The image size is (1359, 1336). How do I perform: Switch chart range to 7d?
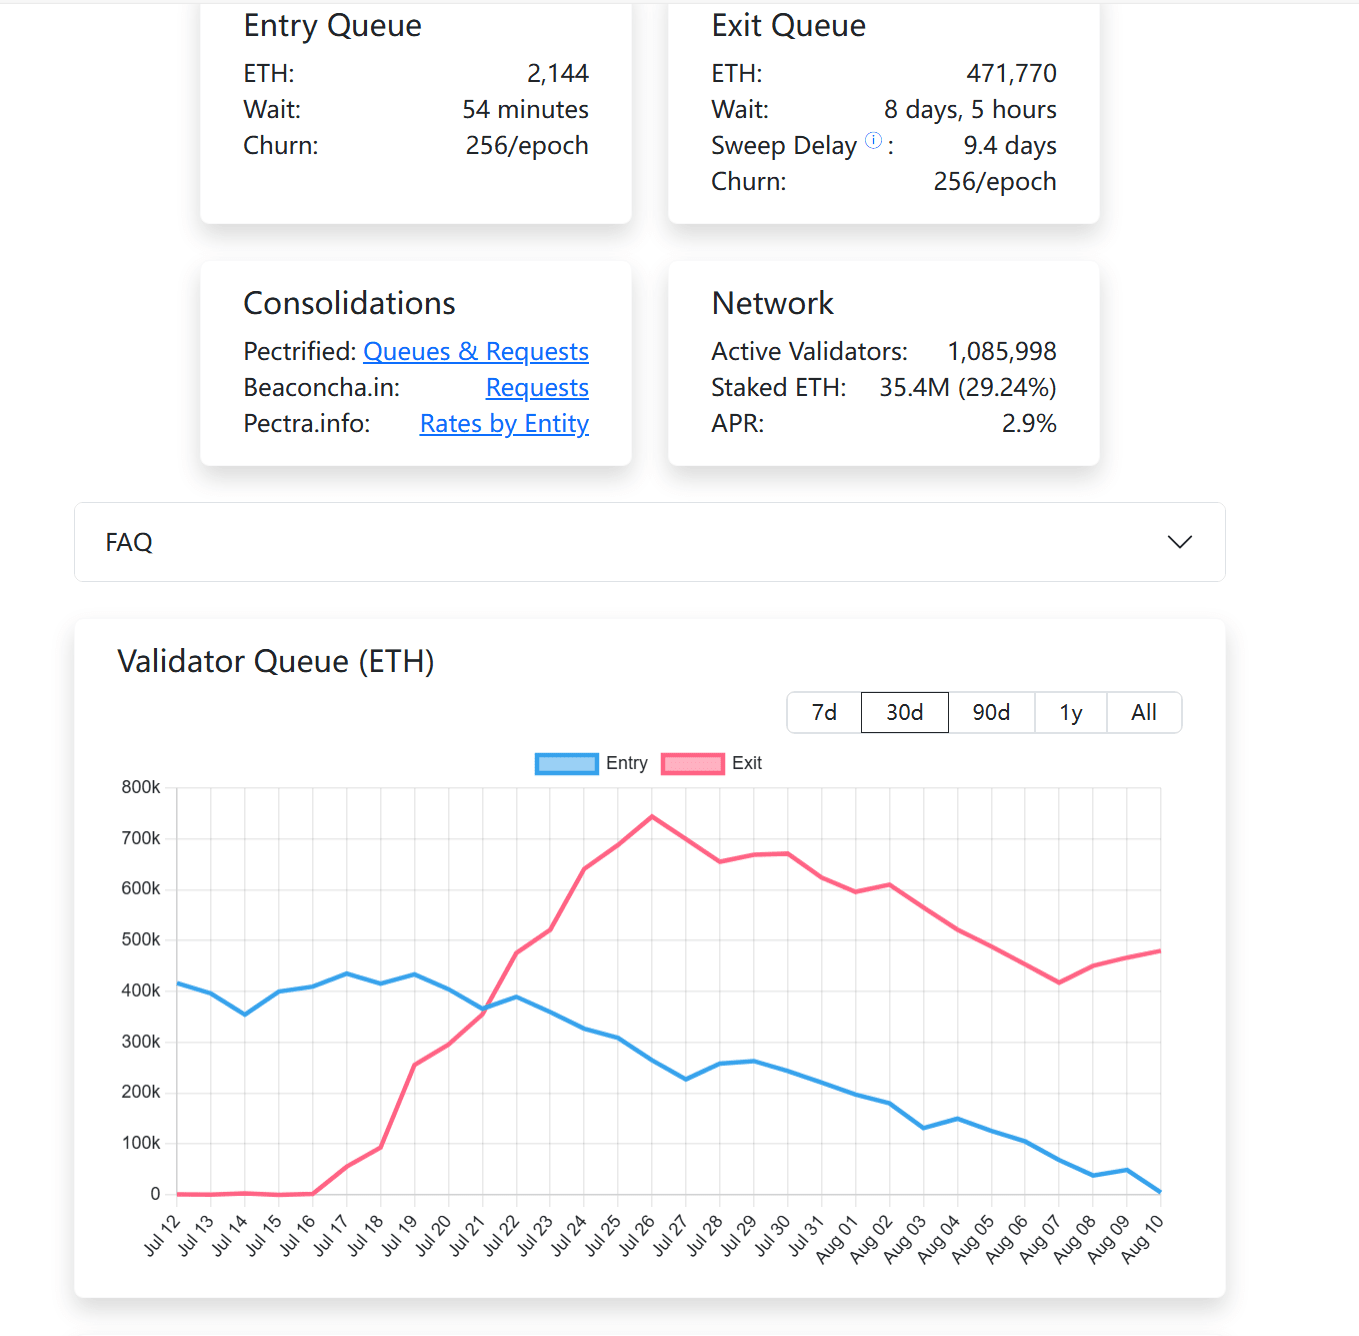click(824, 713)
